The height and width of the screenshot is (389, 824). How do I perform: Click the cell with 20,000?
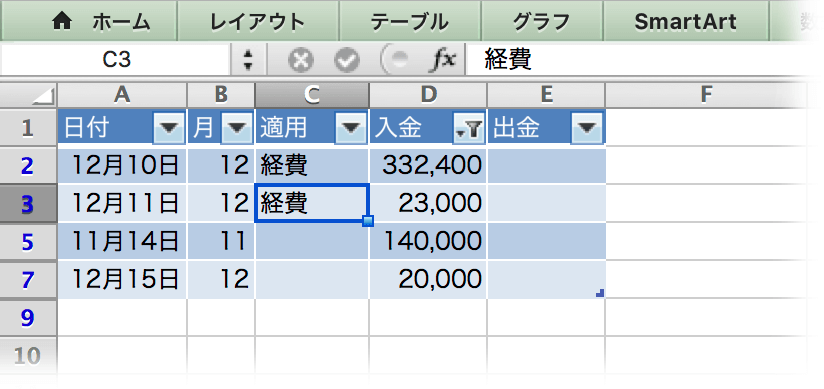pyautogui.click(x=428, y=279)
